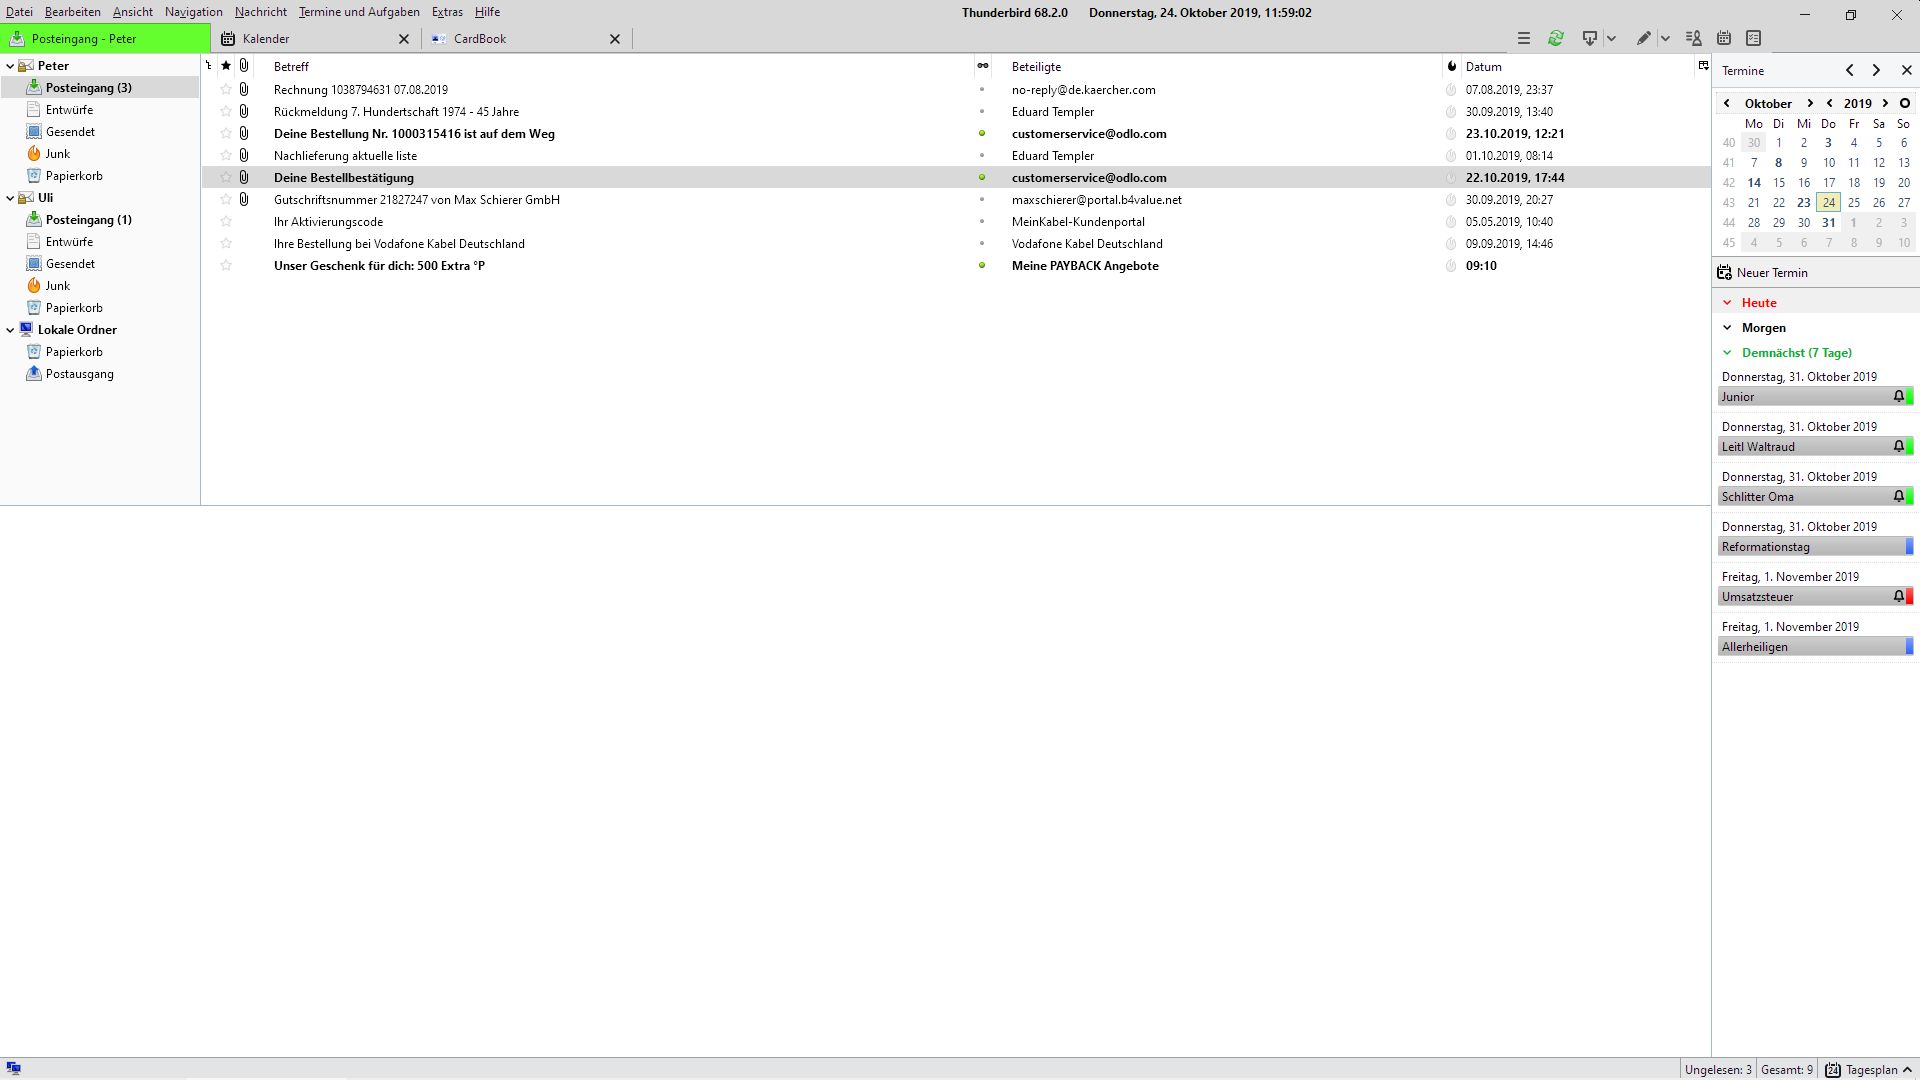1920x1080 pixels.
Task: Click the pencil write message icon
Action: tap(1643, 38)
